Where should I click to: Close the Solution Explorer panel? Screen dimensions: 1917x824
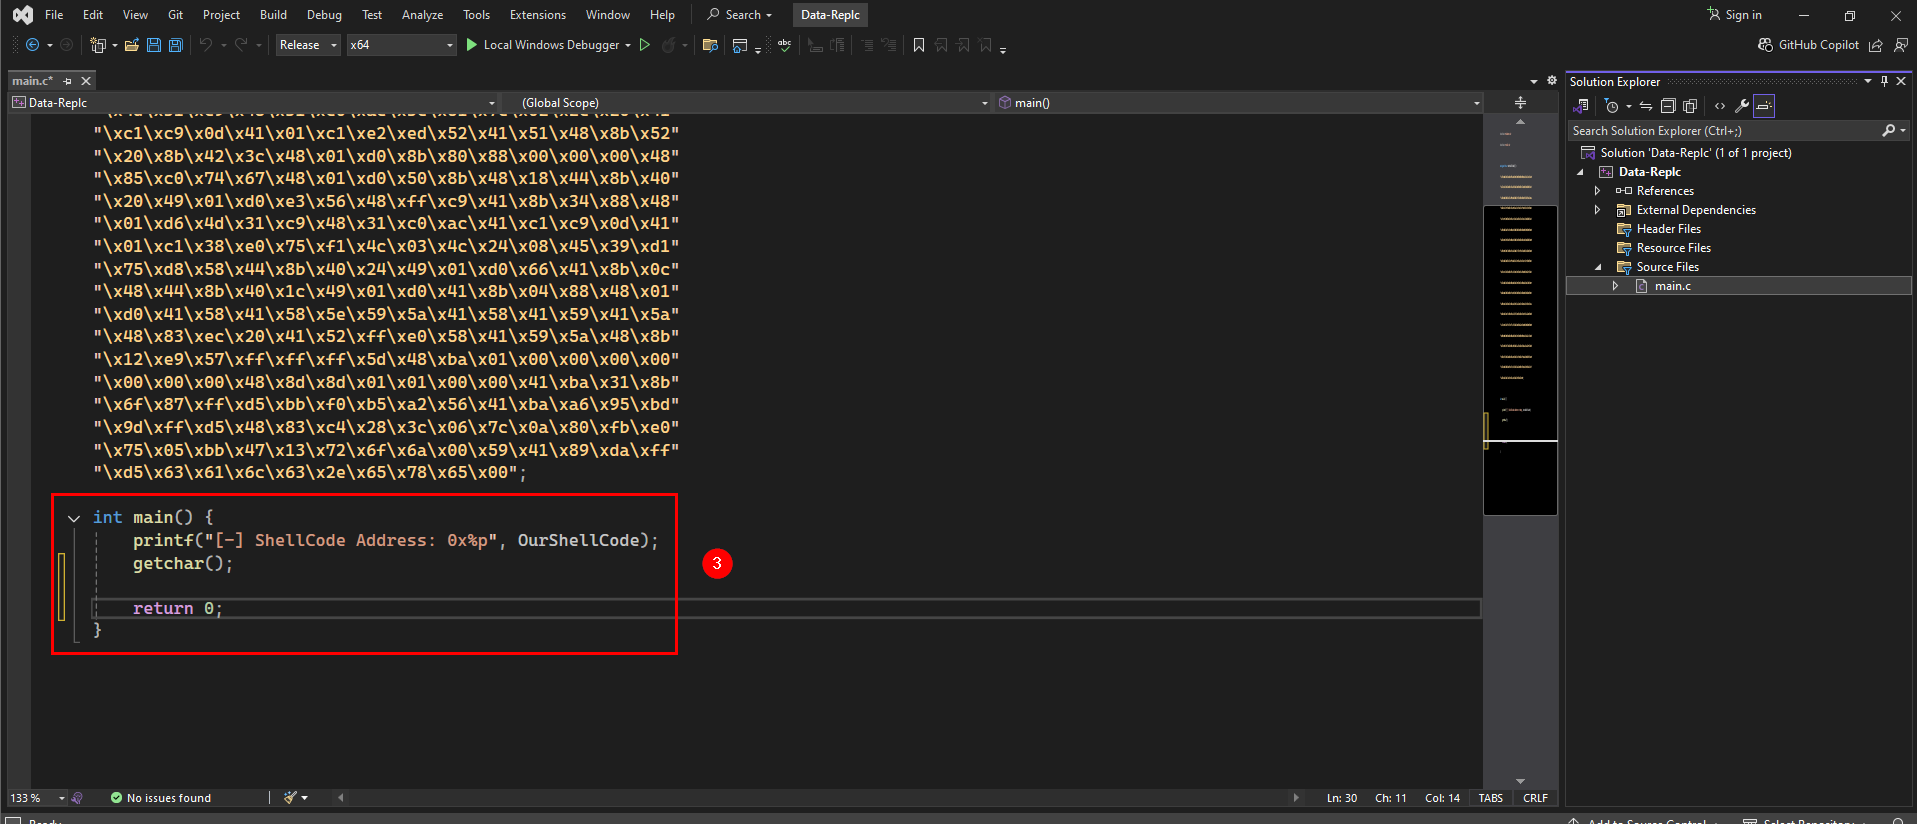[1901, 81]
